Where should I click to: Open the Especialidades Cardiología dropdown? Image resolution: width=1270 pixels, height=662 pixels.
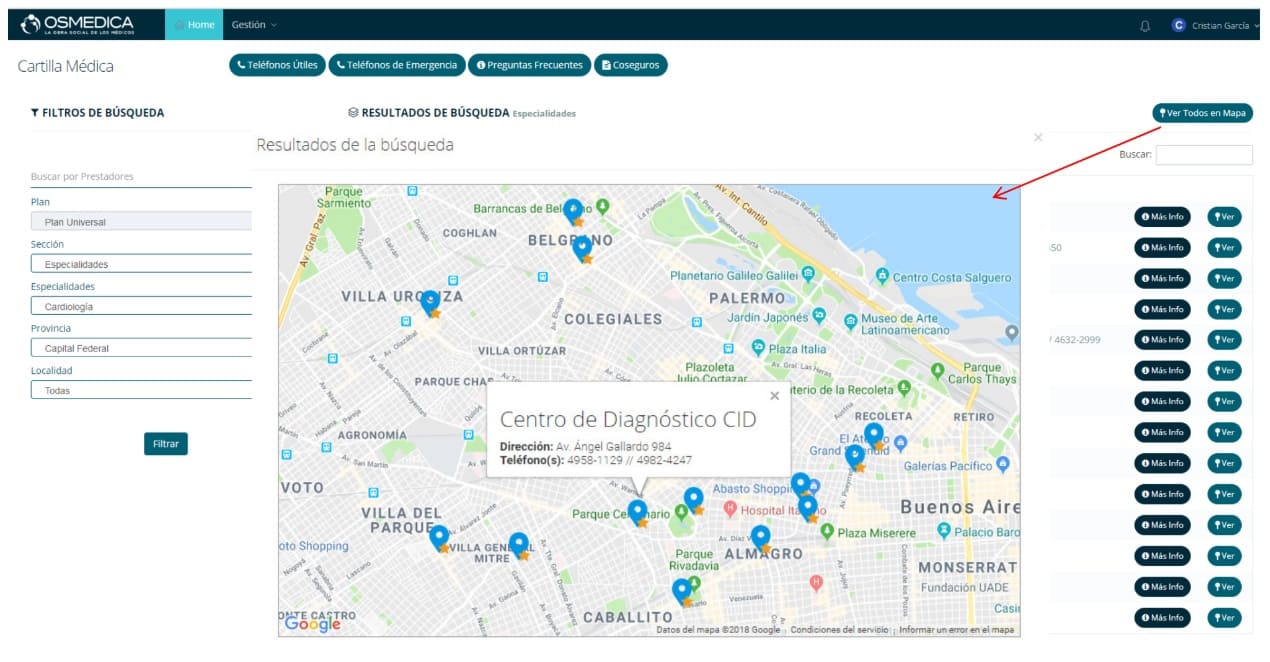click(141, 306)
